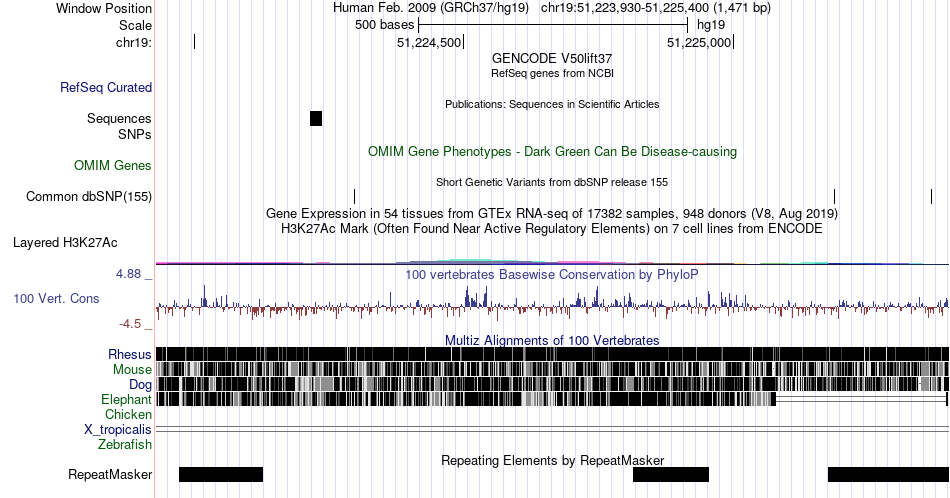
Task: Click the RefSeq genes from NCBI title
Action: coord(552,73)
